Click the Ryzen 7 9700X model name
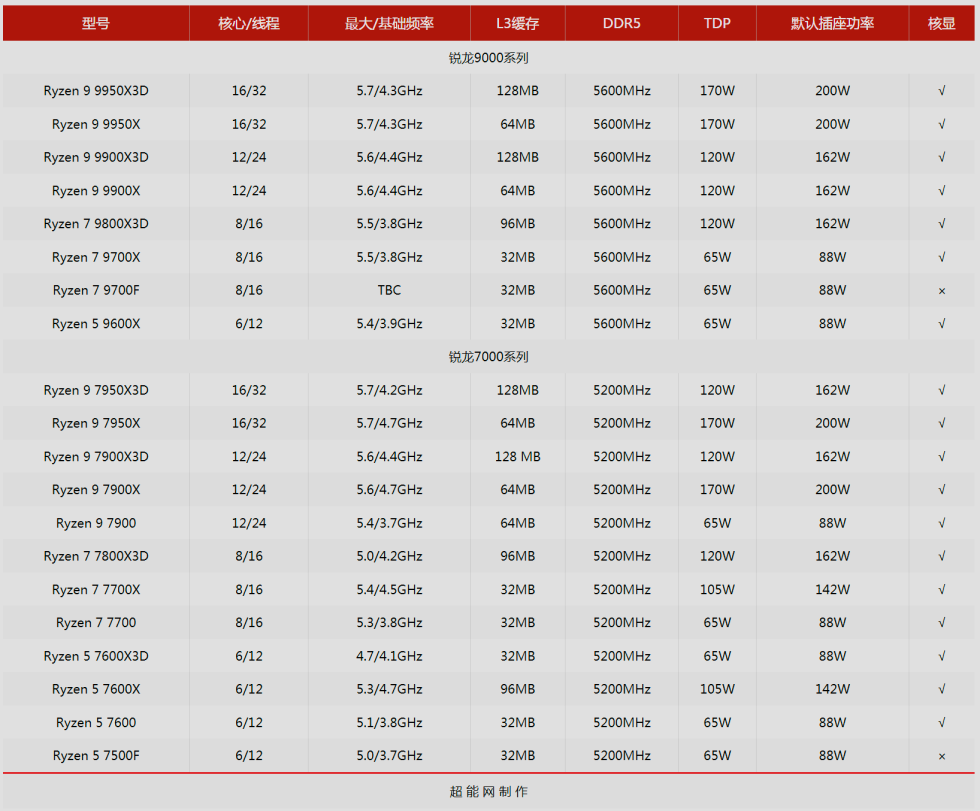 coord(96,257)
